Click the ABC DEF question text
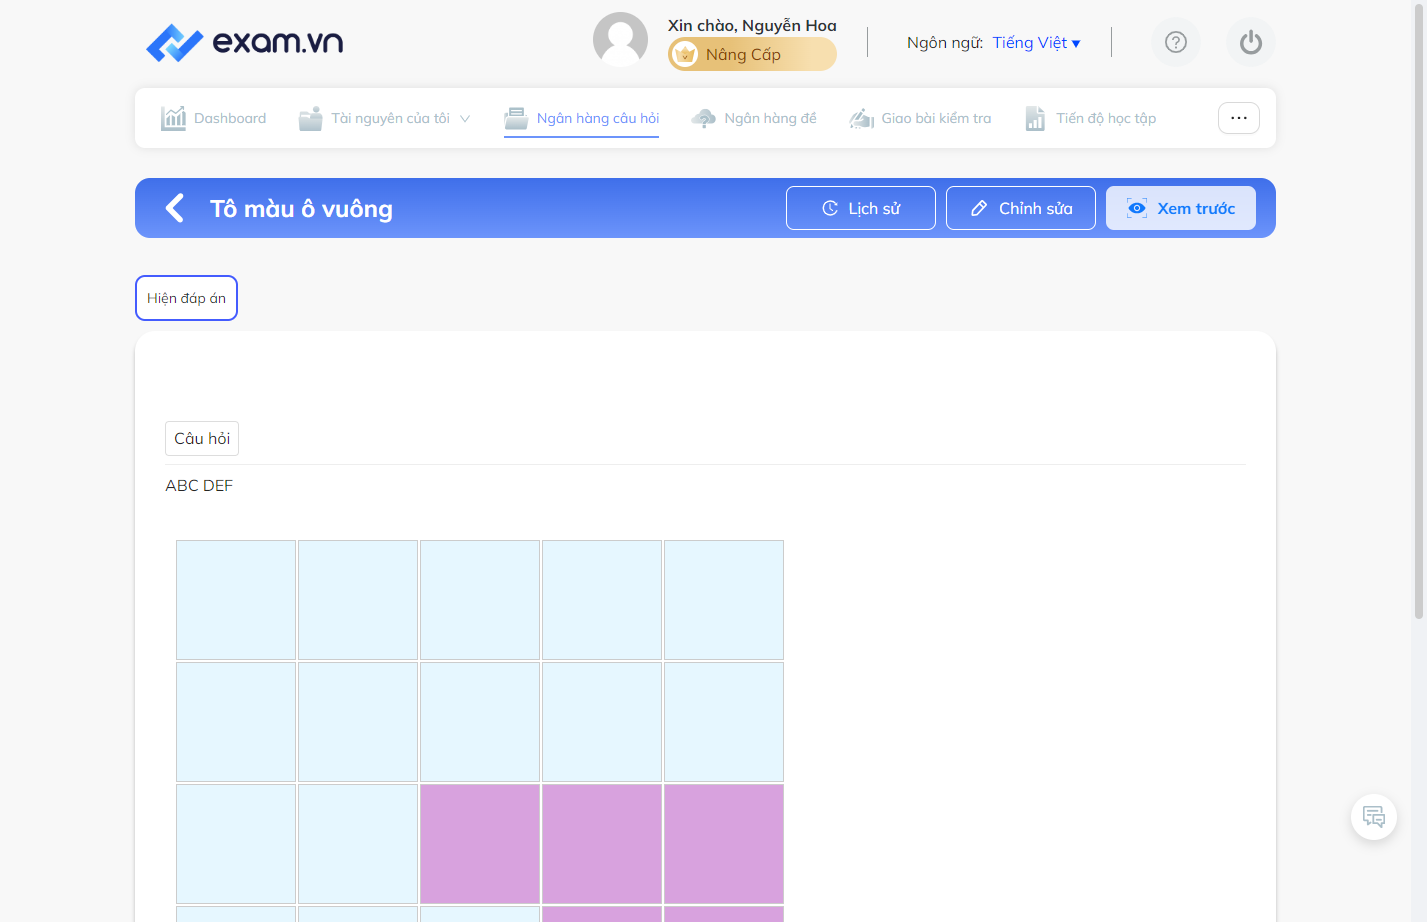This screenshot has height=922, width=1427. tap(199, 486)
